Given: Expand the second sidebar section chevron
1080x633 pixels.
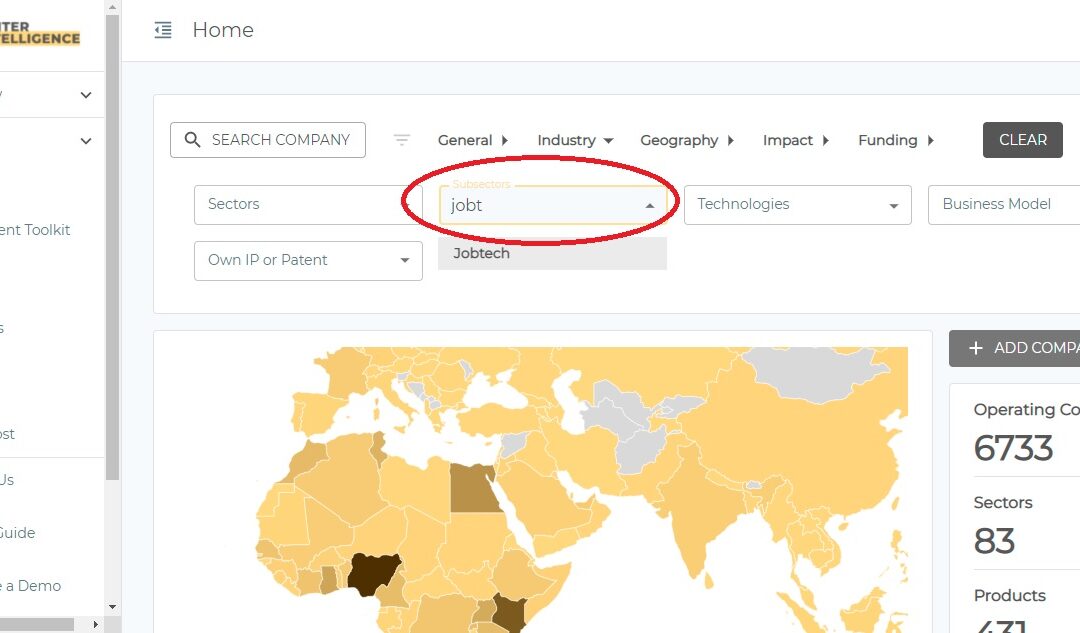Looking at the screenshot, I should [x=85, y=141].
